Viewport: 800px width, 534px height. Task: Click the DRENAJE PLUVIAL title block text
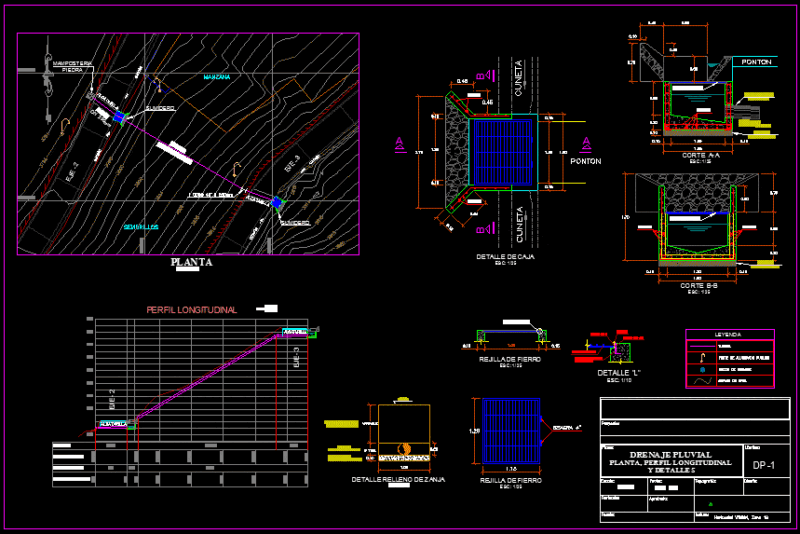coord(670,454)
